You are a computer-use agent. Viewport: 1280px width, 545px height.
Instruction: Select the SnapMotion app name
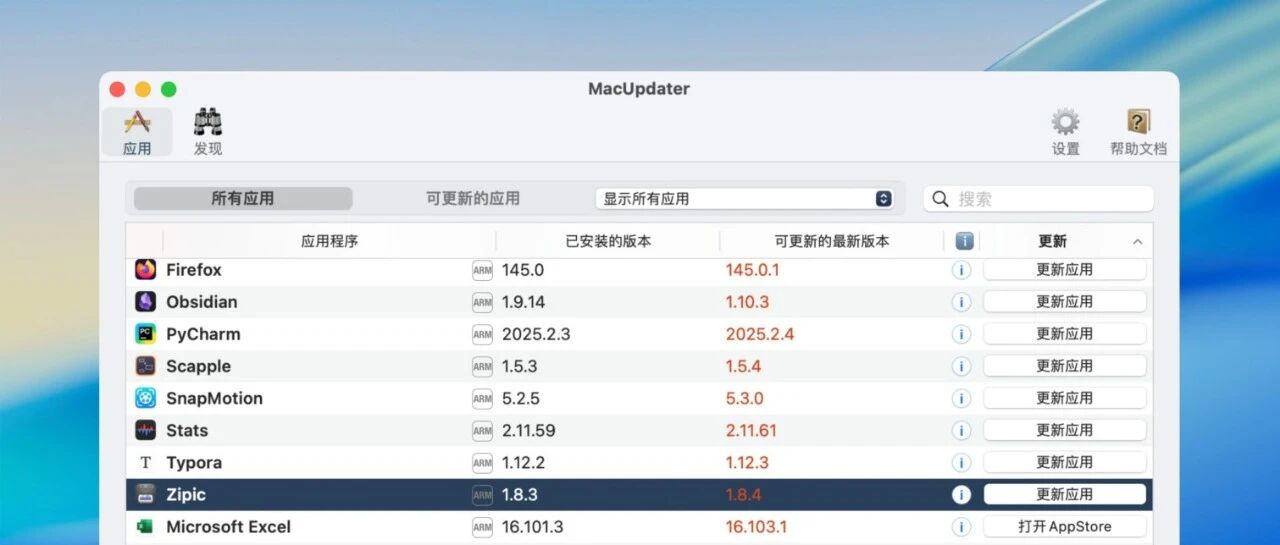pyautogui.click(x=214, y=398)
